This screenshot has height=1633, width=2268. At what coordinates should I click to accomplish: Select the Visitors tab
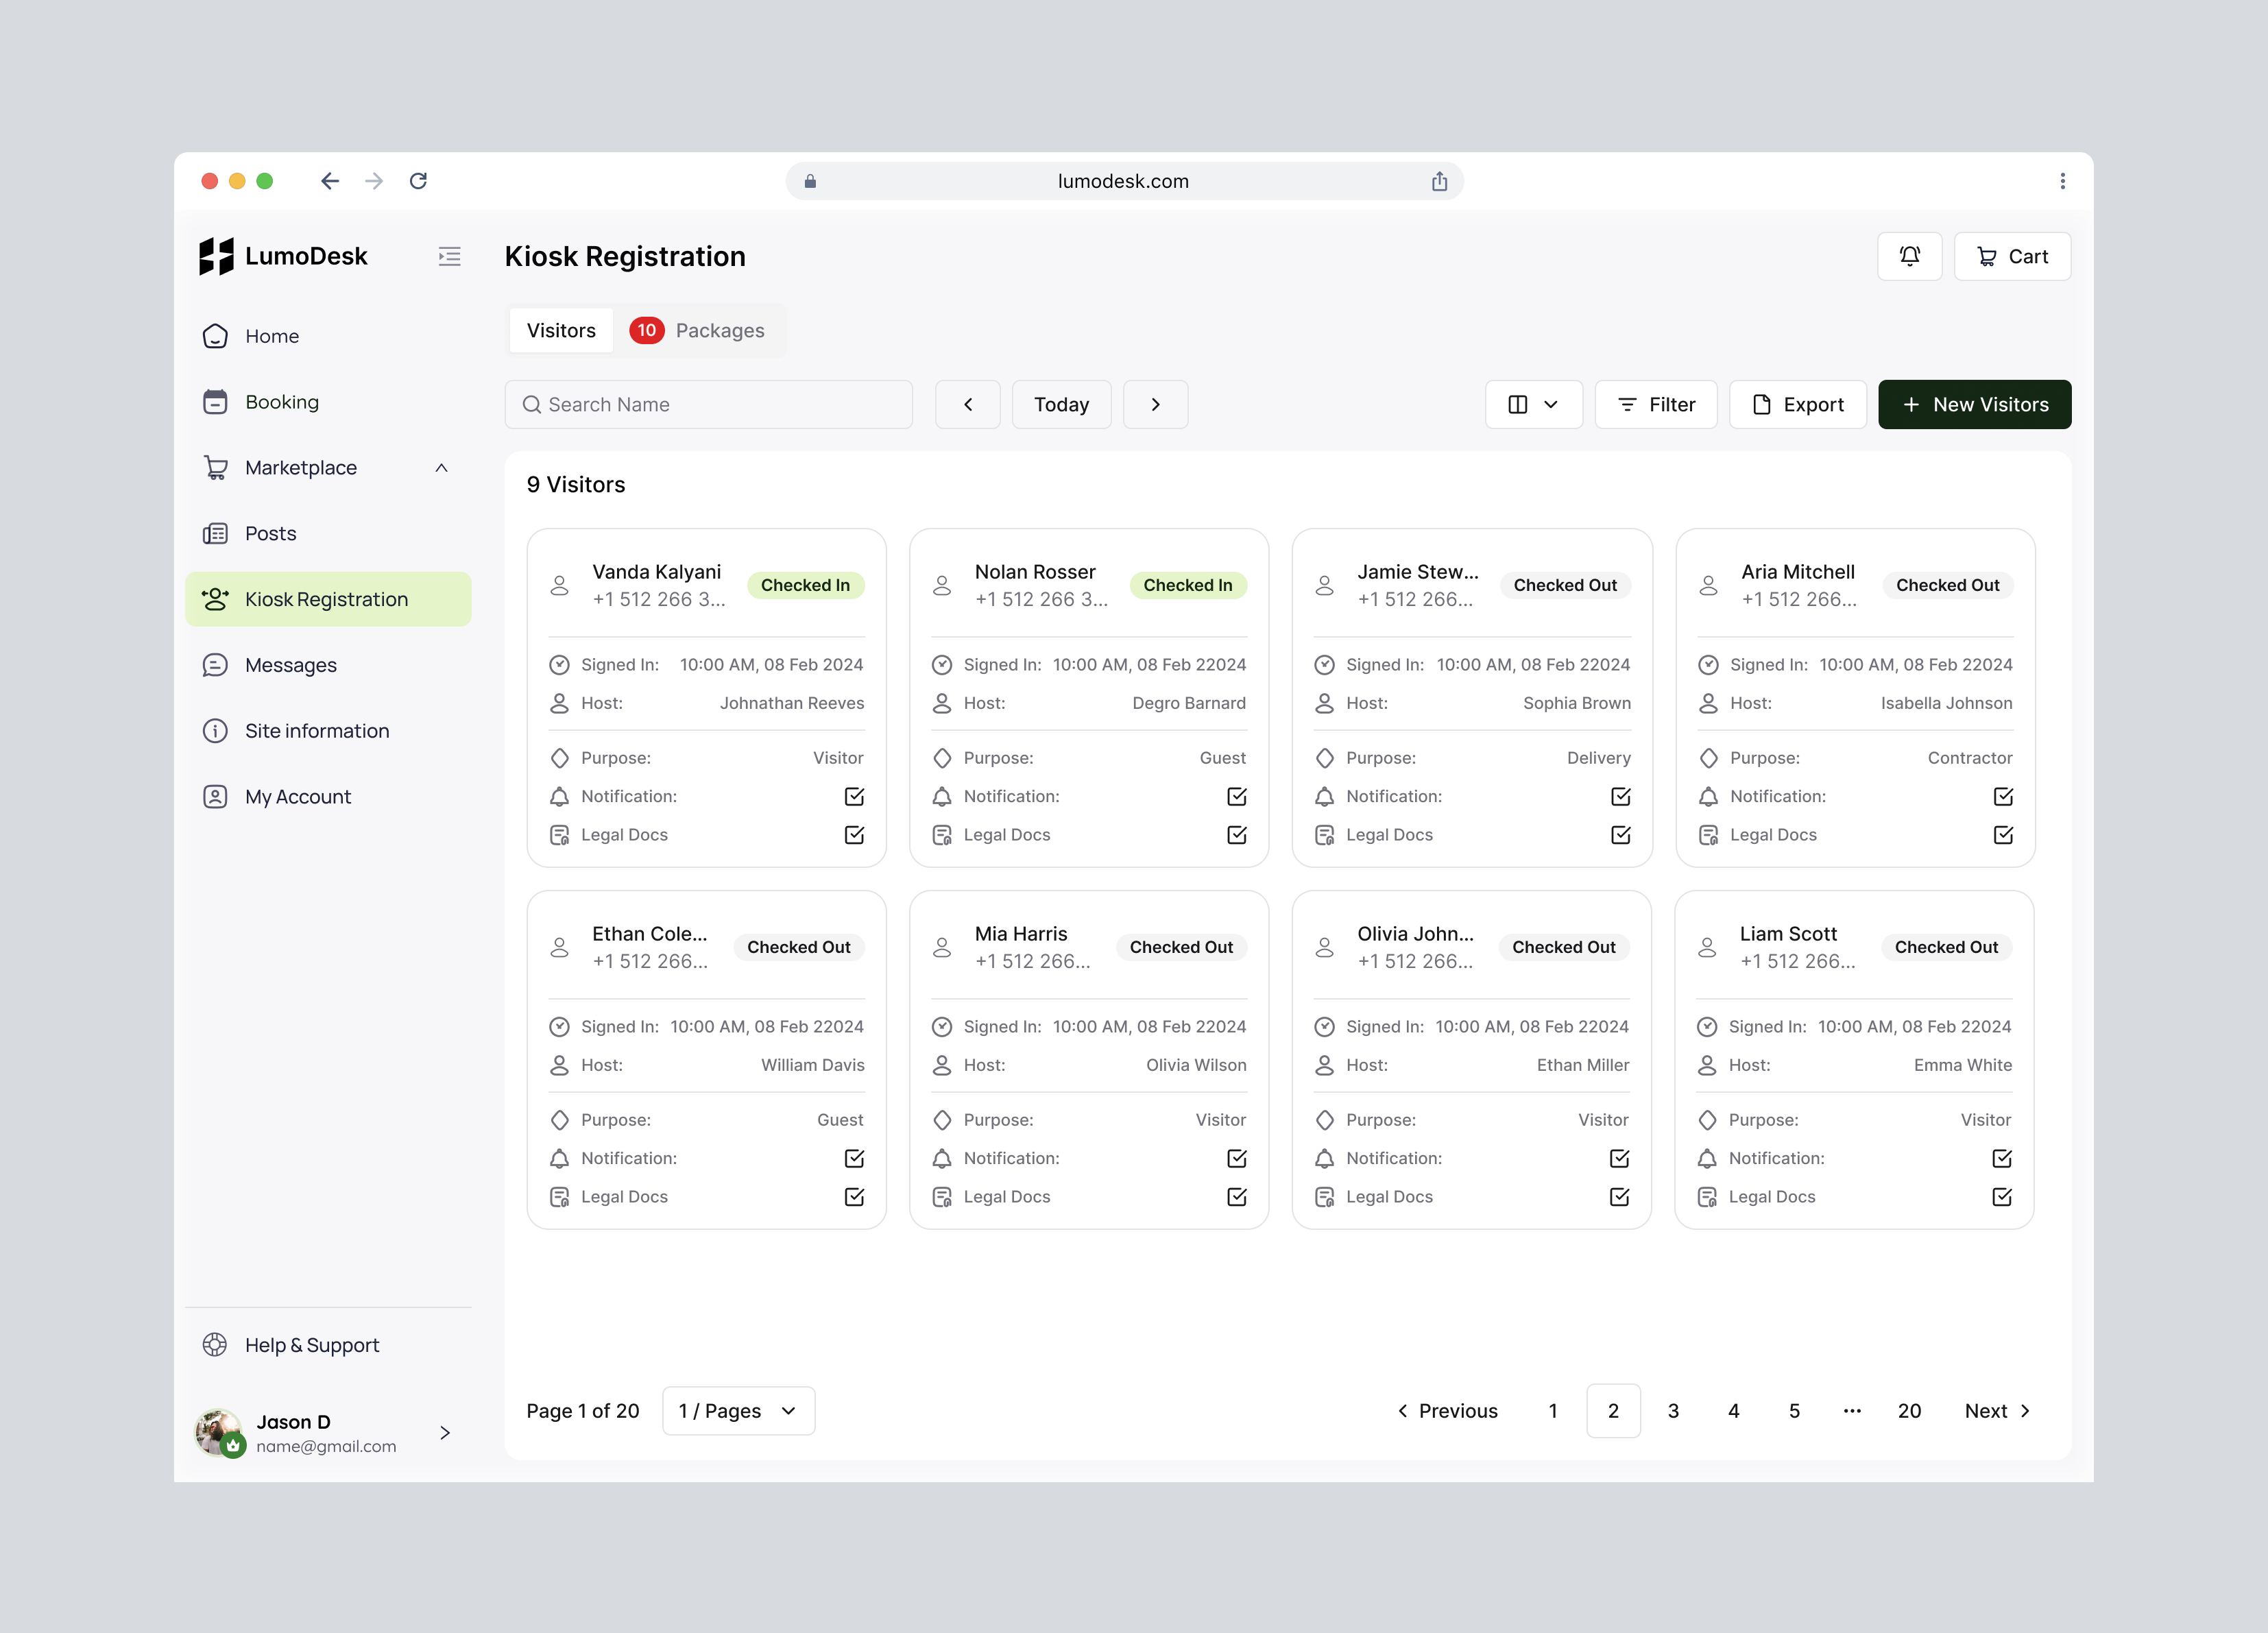pos(560,330)
